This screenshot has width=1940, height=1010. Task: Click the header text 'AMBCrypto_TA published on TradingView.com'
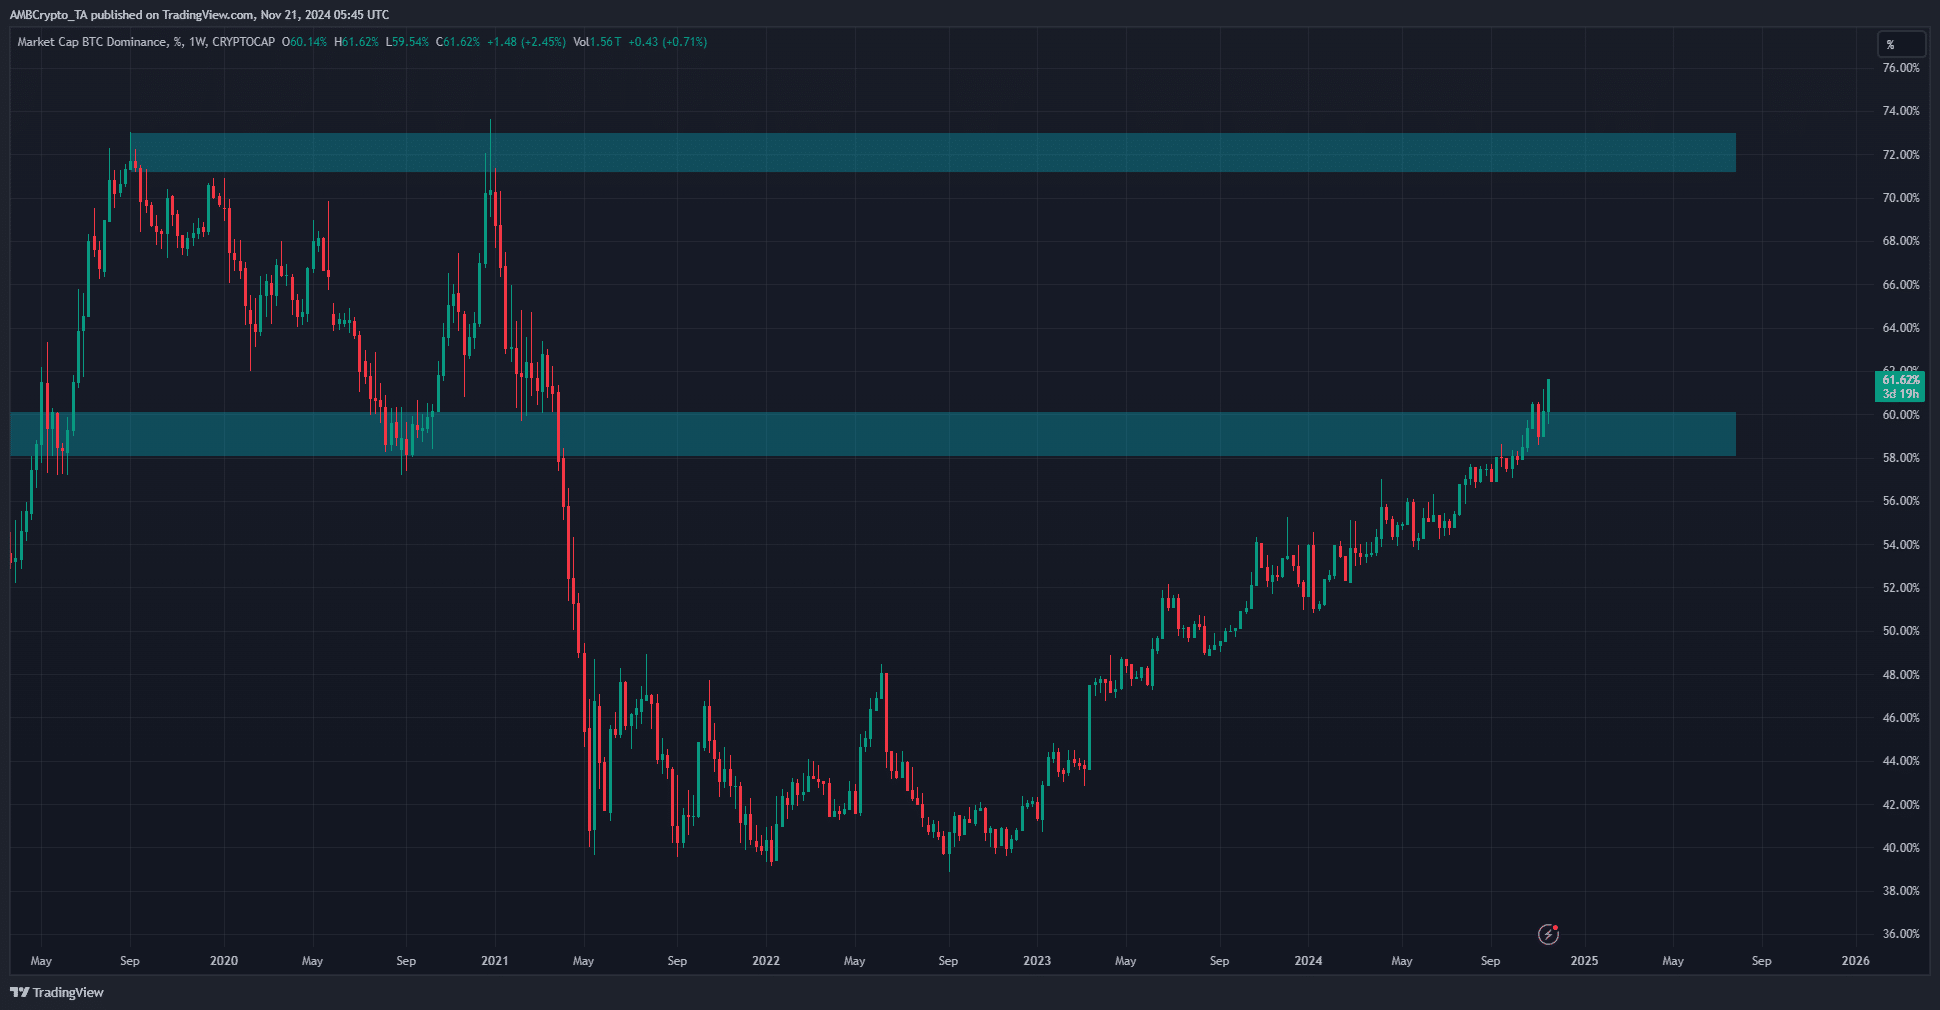coord(132,15)
